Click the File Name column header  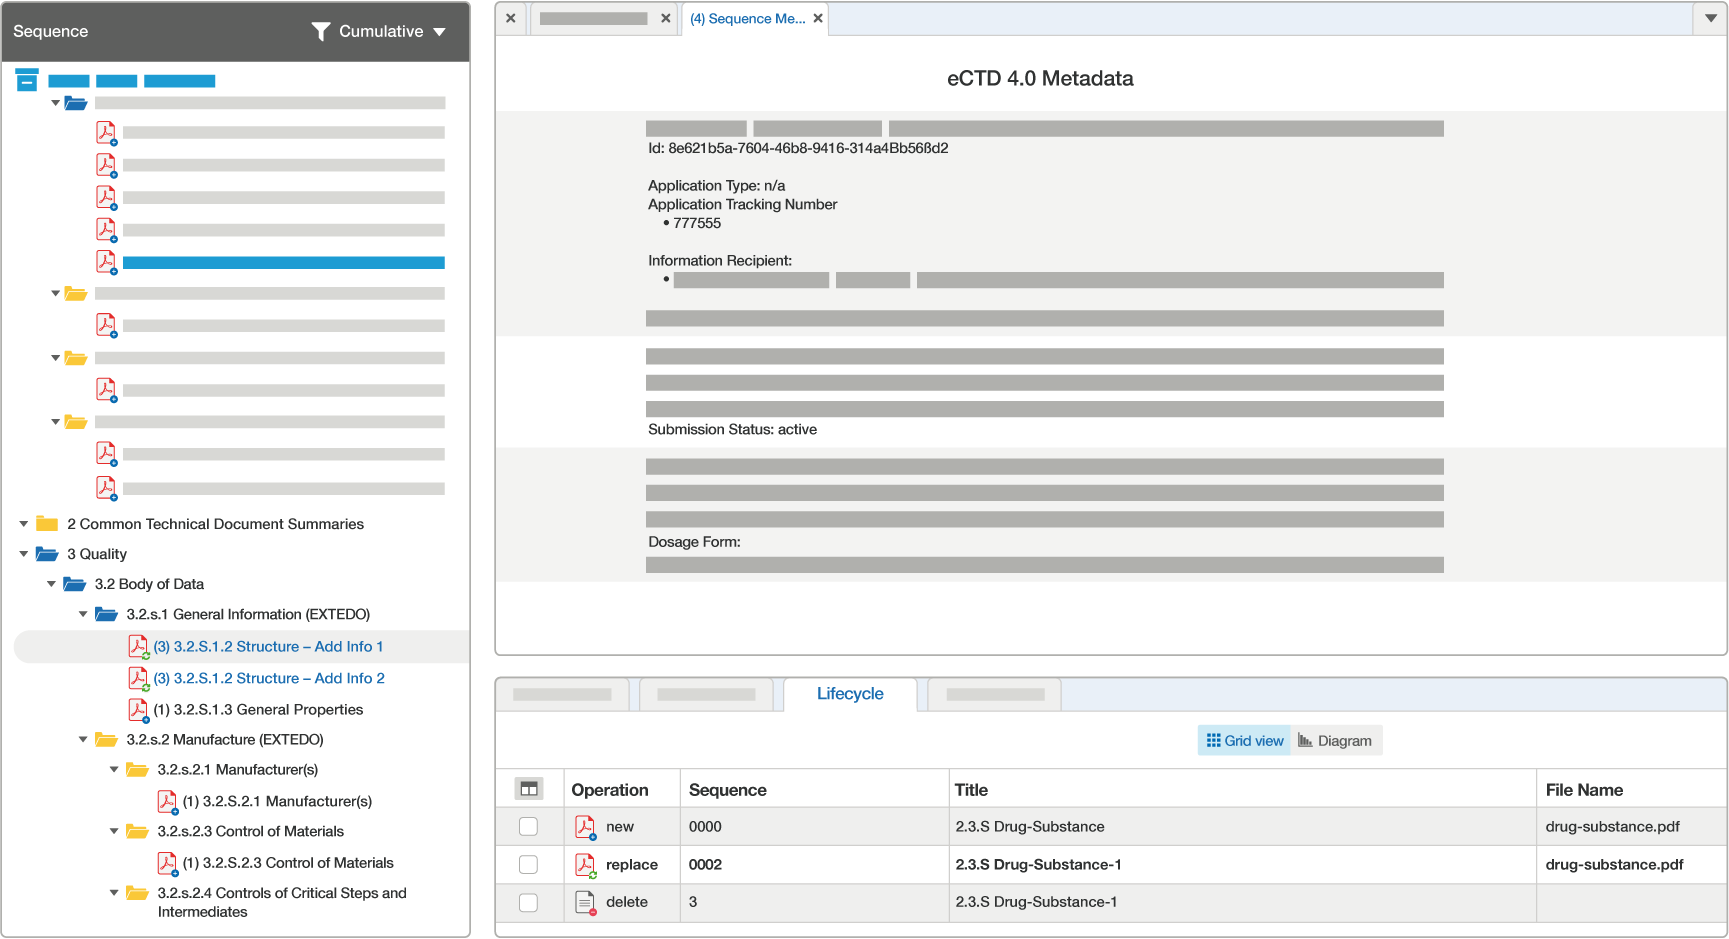[1584, 790]
